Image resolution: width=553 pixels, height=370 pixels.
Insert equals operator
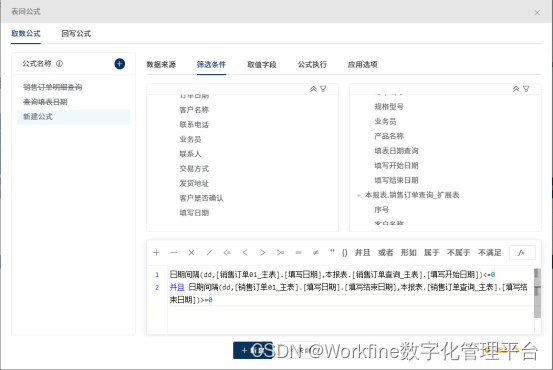click(298, 253)
